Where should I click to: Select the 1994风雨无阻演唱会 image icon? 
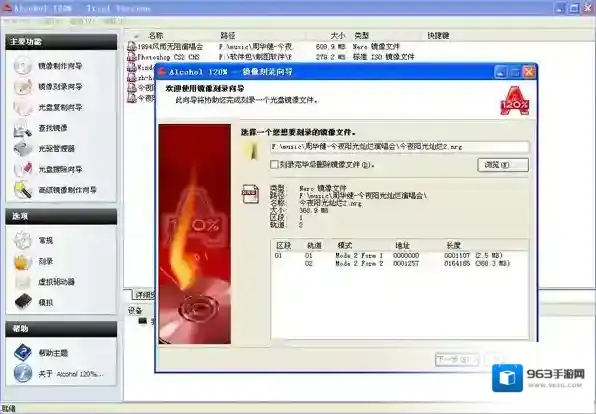(x=132, y=46)
